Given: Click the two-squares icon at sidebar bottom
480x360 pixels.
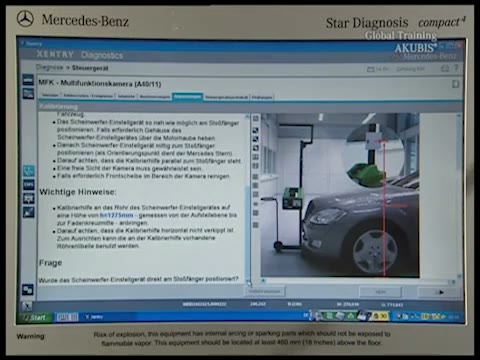Looking at the screenshot, I should click(27, 290).
